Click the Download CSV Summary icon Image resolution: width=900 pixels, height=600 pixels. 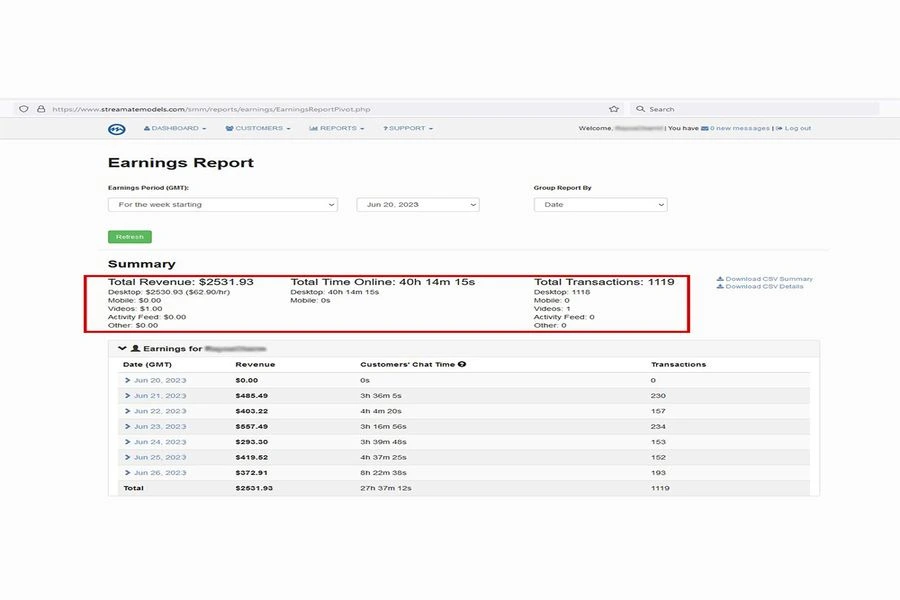pos(721,279)
